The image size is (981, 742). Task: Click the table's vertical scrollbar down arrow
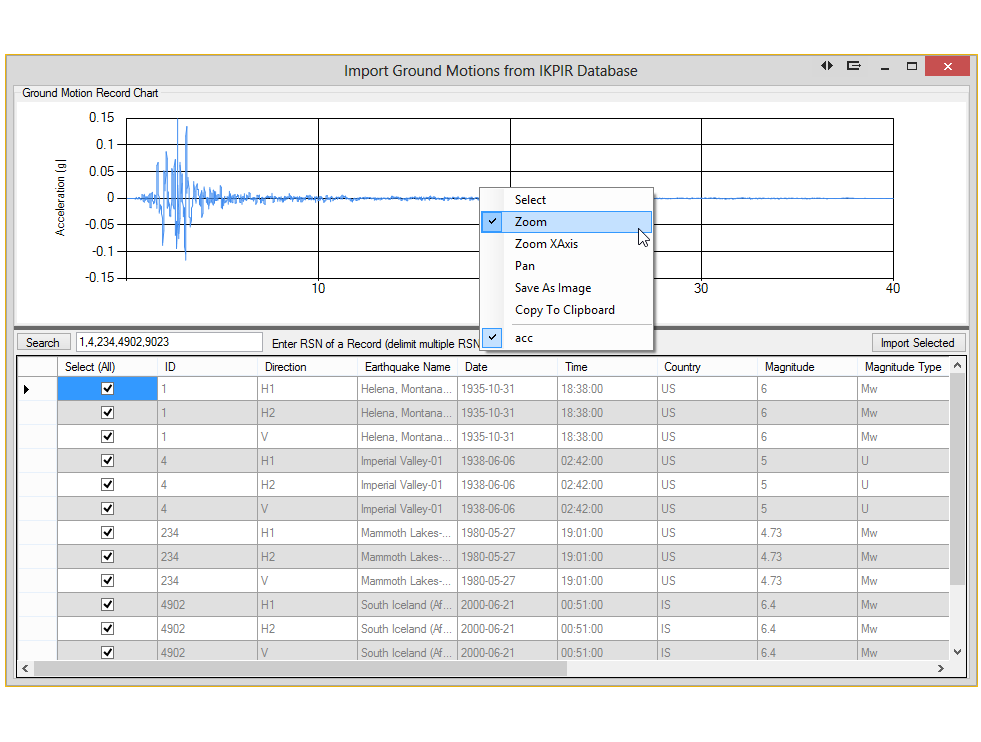pyautogui.click(x=957, y=651)
